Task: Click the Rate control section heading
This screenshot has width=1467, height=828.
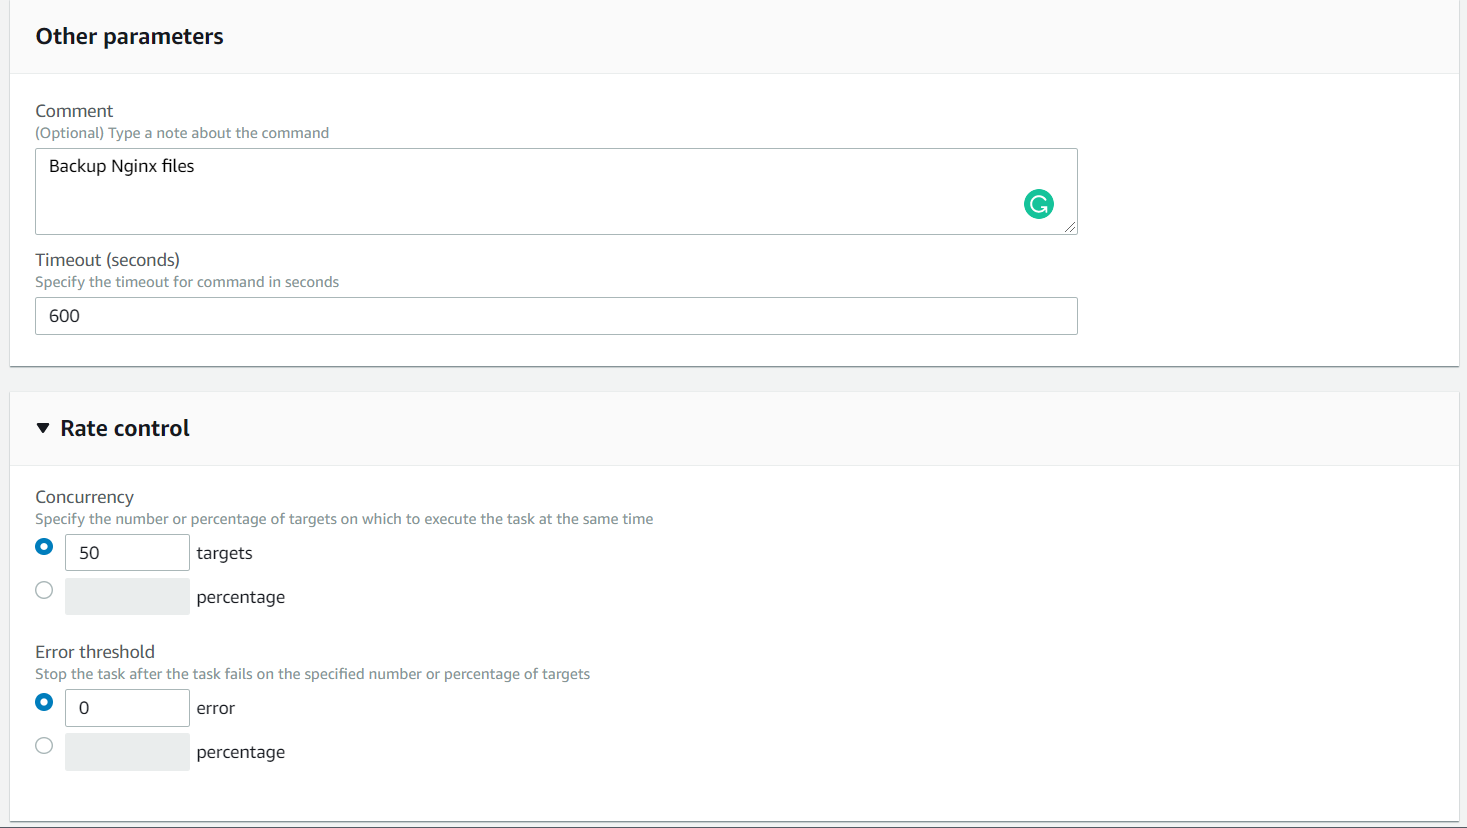Action: pyautogui.click(x=125, y=428)
